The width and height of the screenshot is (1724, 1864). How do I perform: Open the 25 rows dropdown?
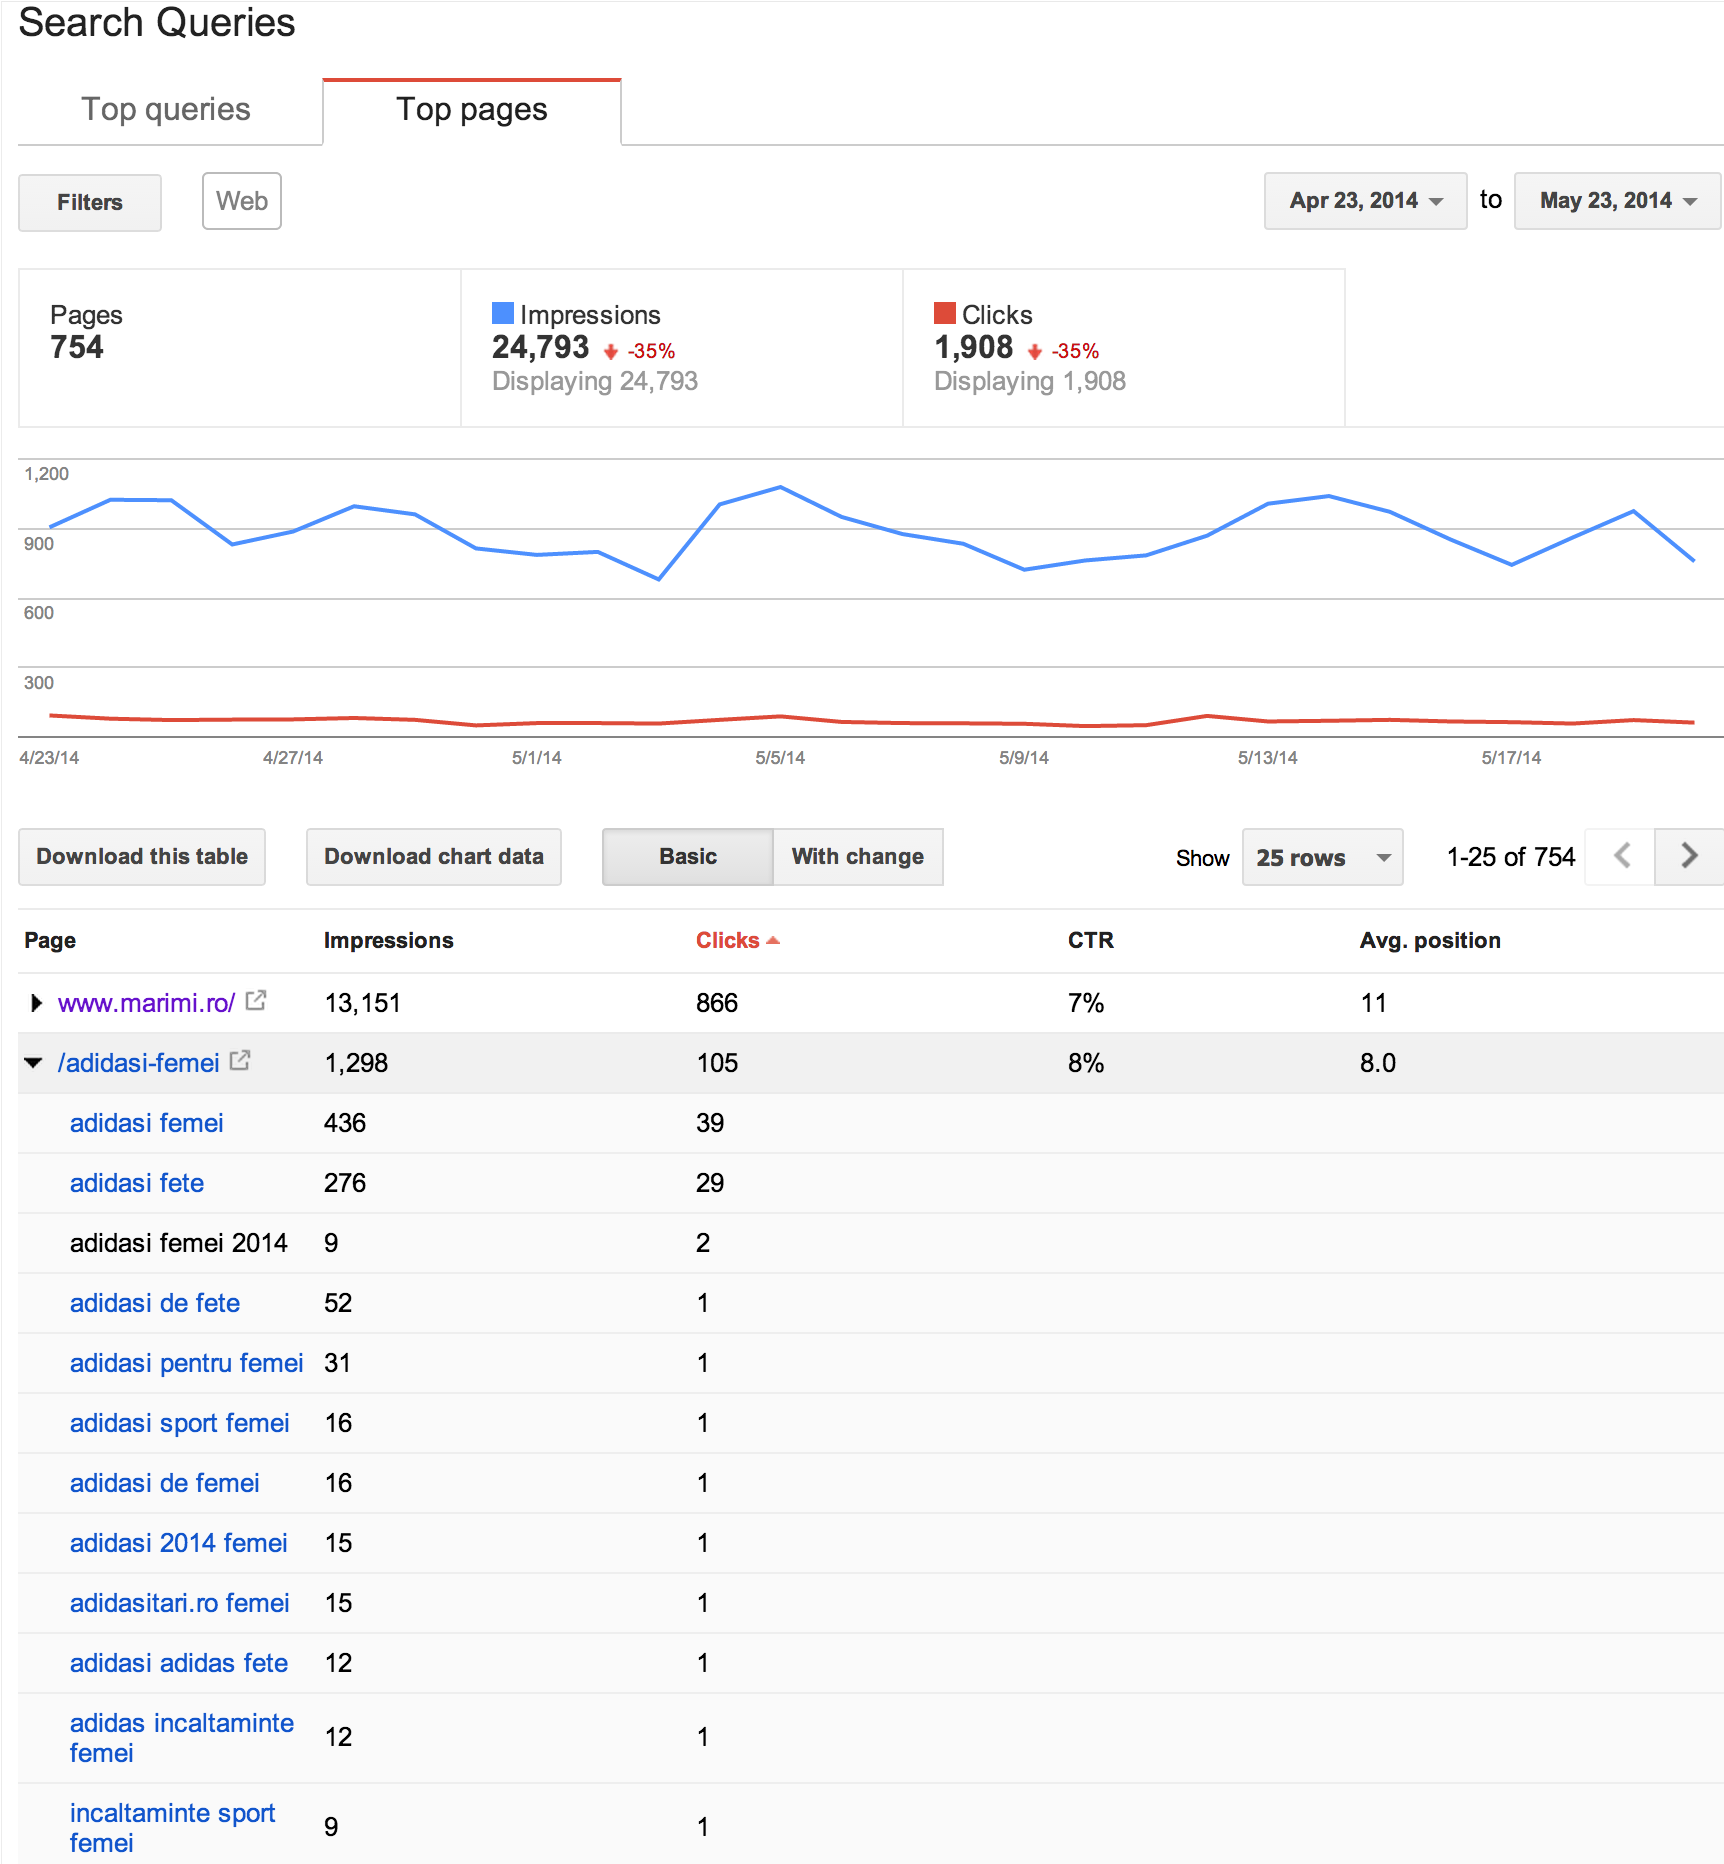click(x=1322, y=857)
